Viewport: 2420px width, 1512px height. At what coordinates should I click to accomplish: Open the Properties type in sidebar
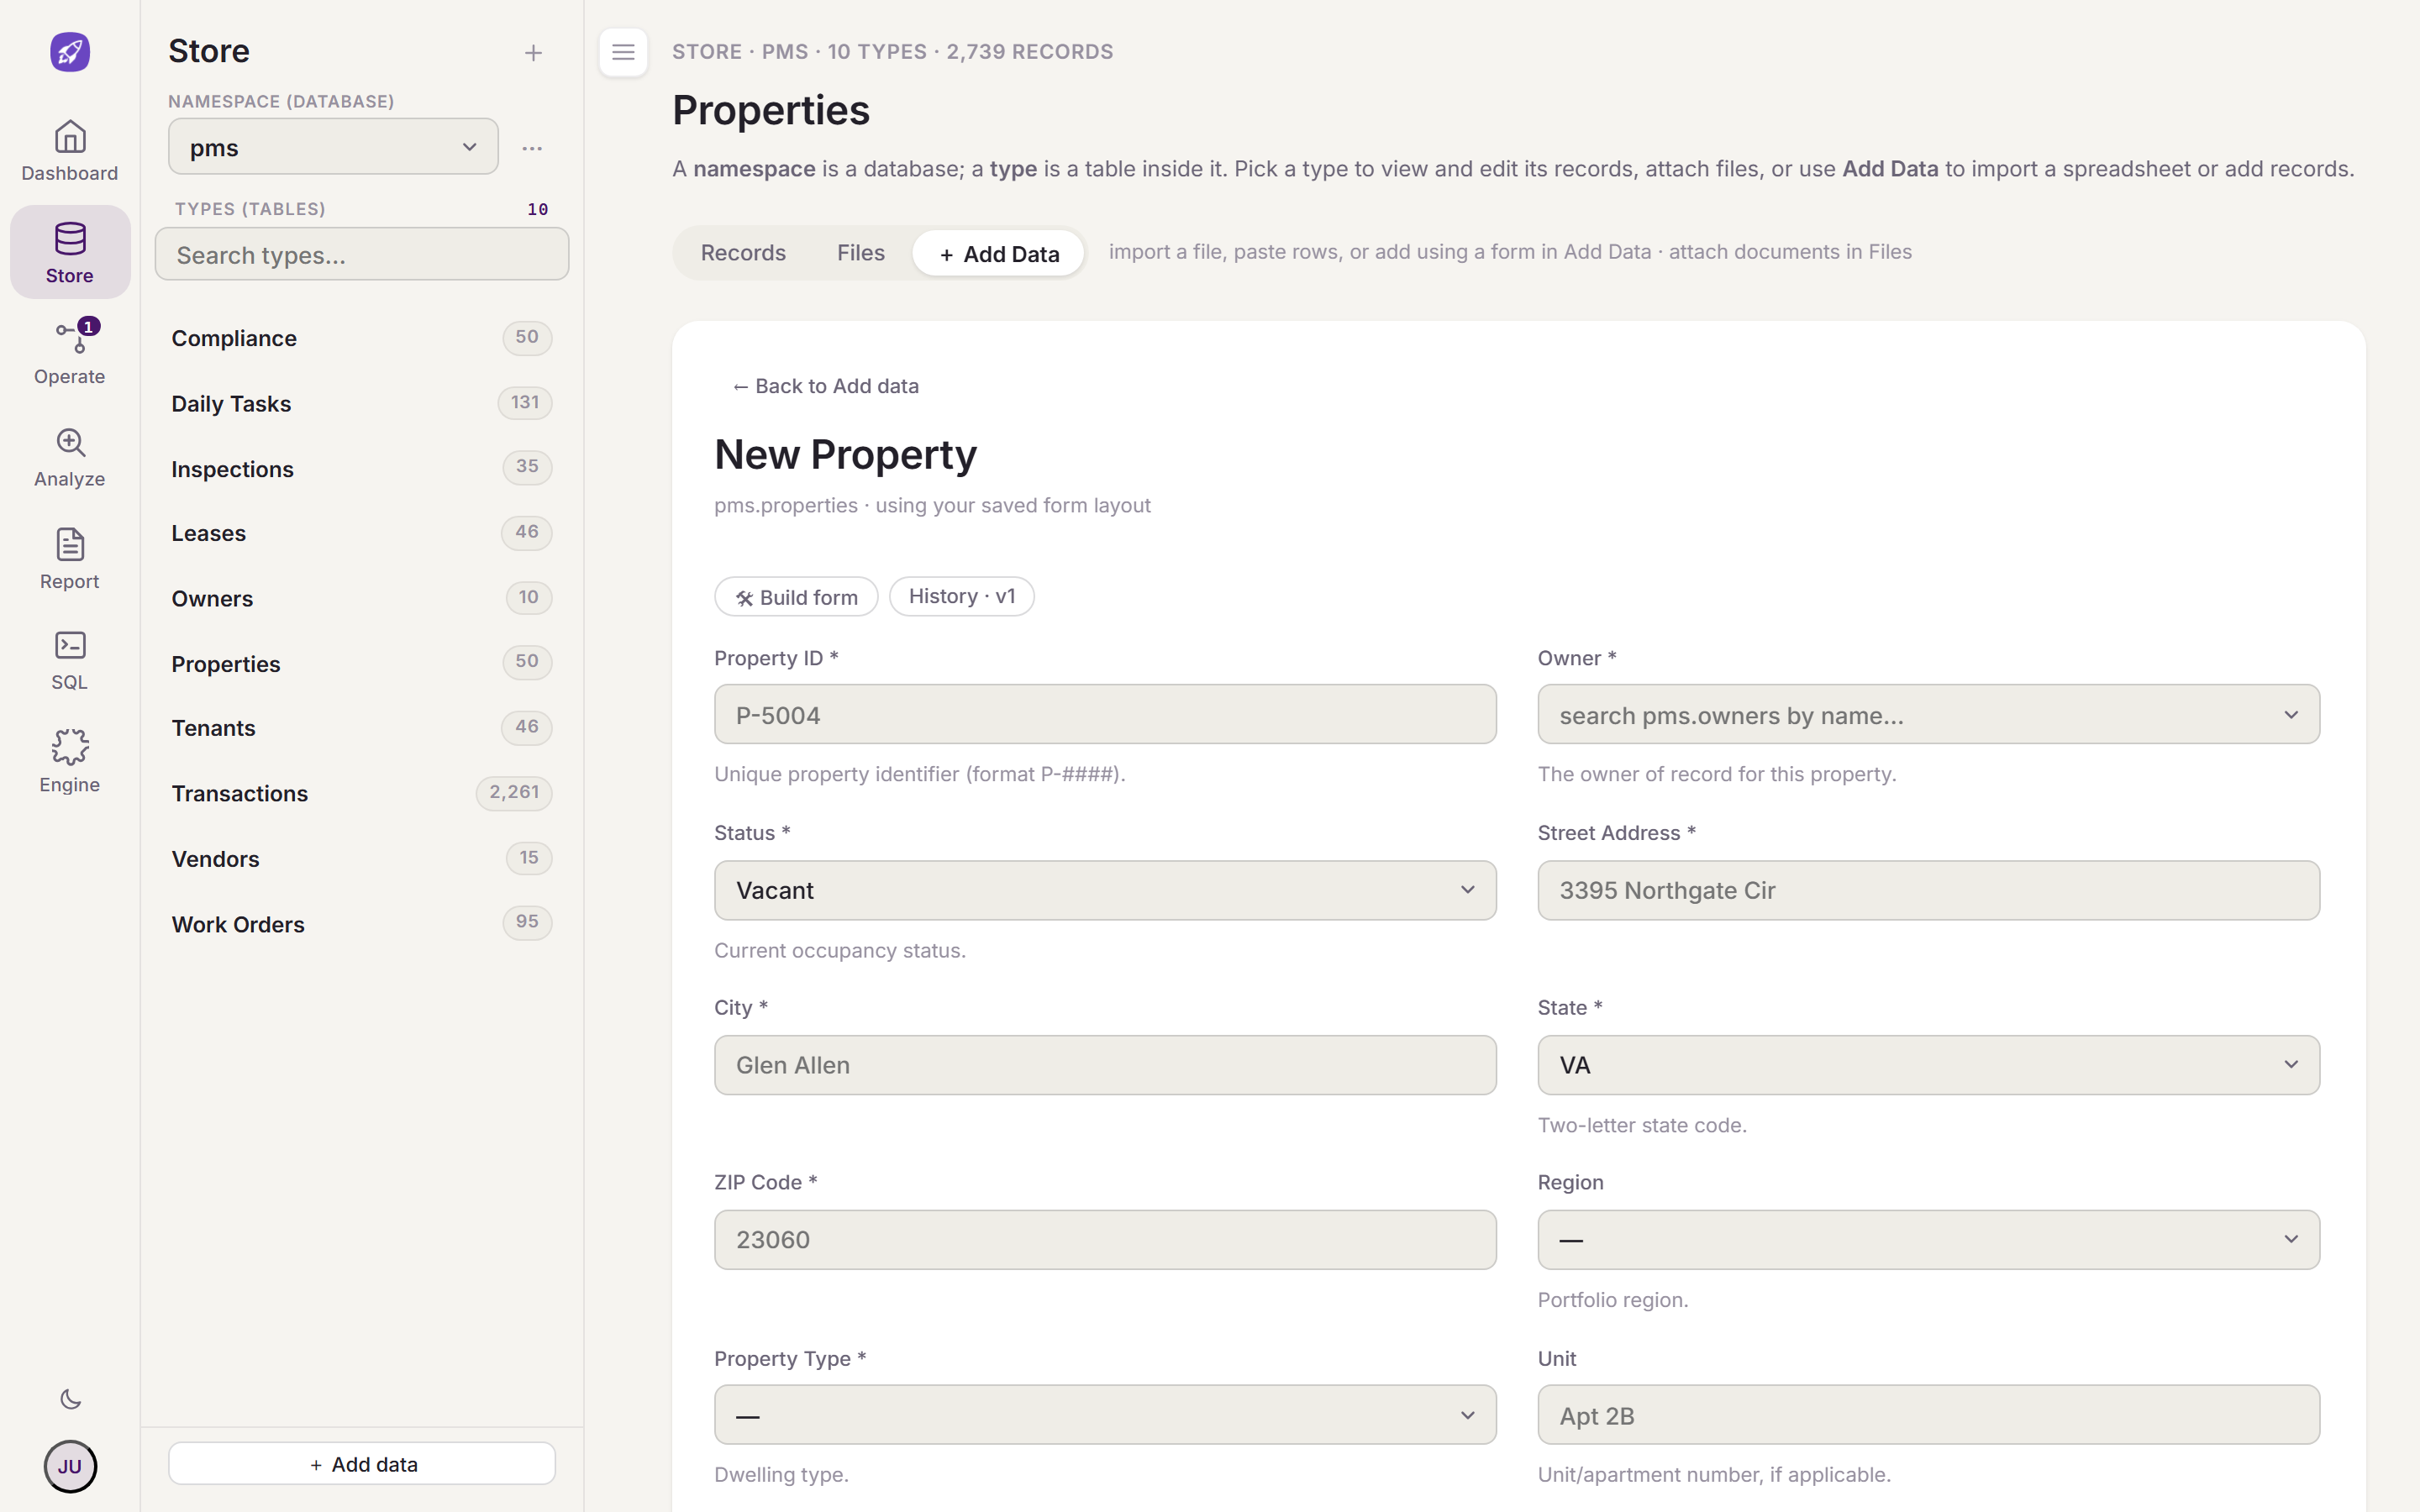(x=362, y=663)
